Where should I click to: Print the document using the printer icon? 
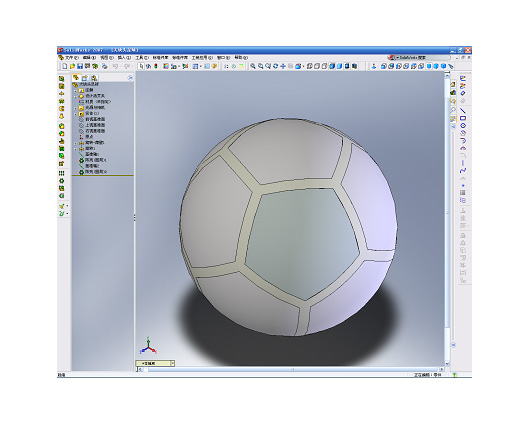pyautogui.click(x=105, y=67)
